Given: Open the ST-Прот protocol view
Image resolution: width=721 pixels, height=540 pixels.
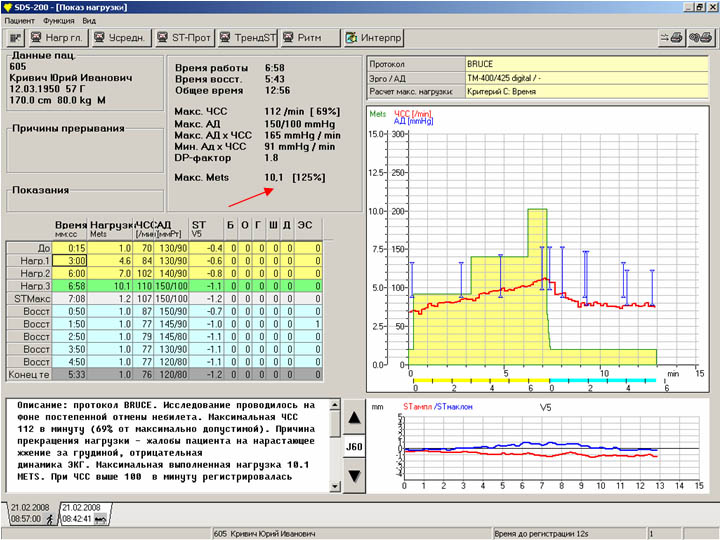Looking at the screenshot, I should tap(183, 38).
